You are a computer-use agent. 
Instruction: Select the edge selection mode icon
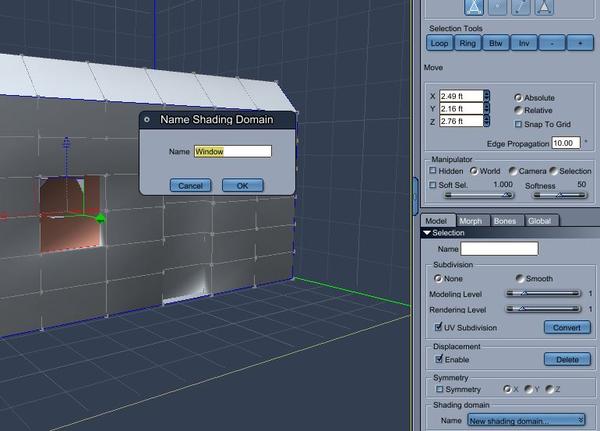[x=521, y=7]
